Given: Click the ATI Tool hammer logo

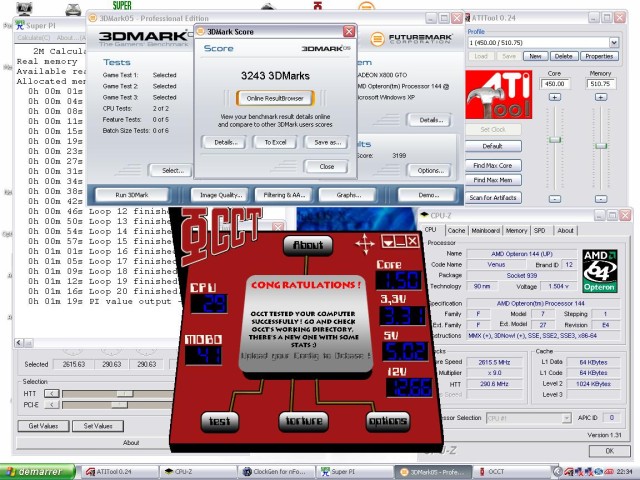Looking at the screenshot, I should coord(498,94).
